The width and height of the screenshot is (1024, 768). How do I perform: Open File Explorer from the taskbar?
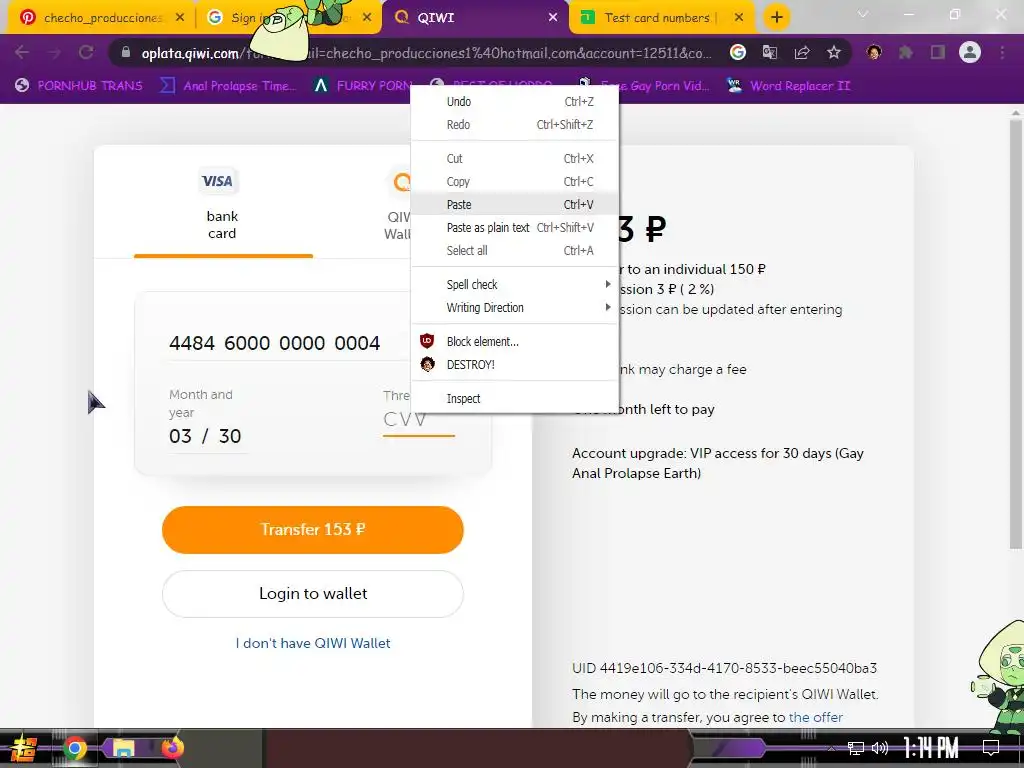123,748
